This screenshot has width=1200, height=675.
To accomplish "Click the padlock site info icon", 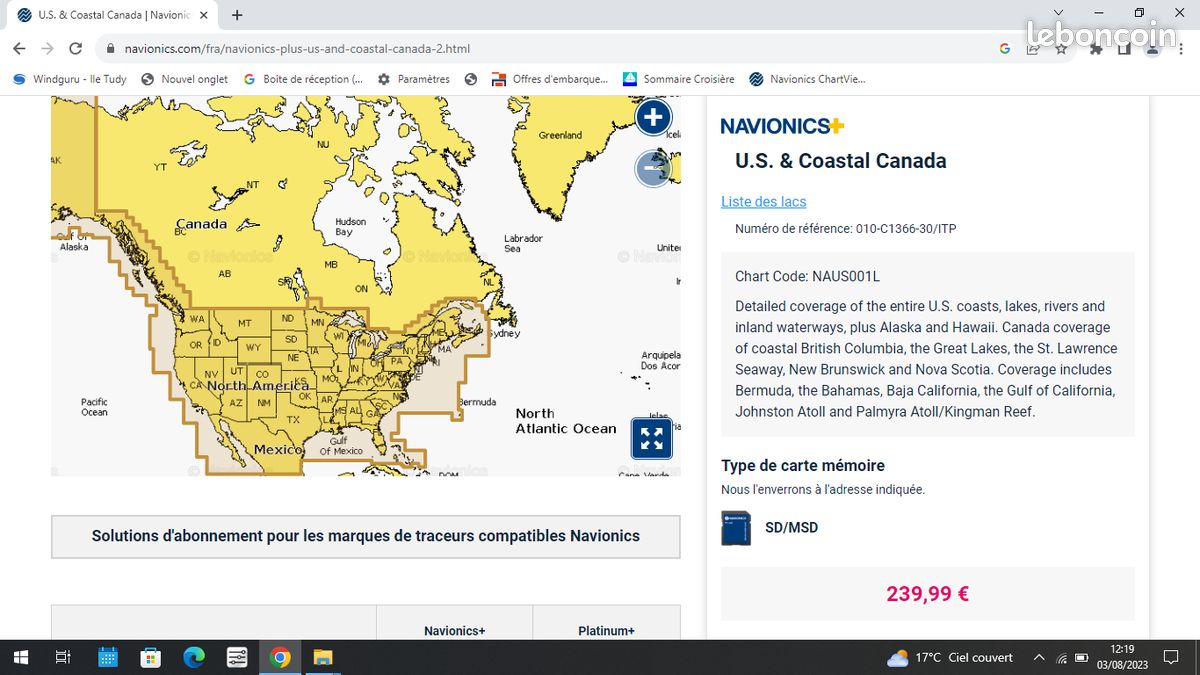I will click(x=111, y=48).
